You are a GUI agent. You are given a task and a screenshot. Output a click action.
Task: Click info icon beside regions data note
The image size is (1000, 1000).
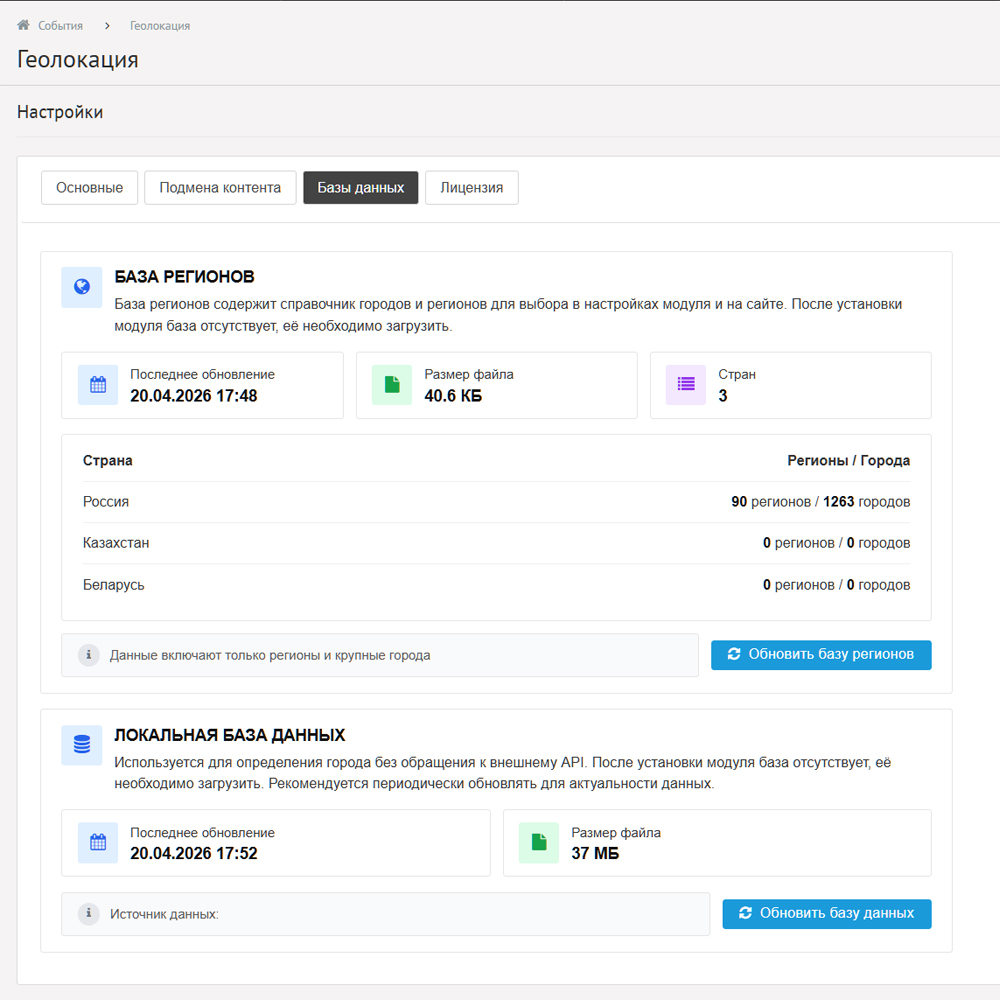(89, 655)
